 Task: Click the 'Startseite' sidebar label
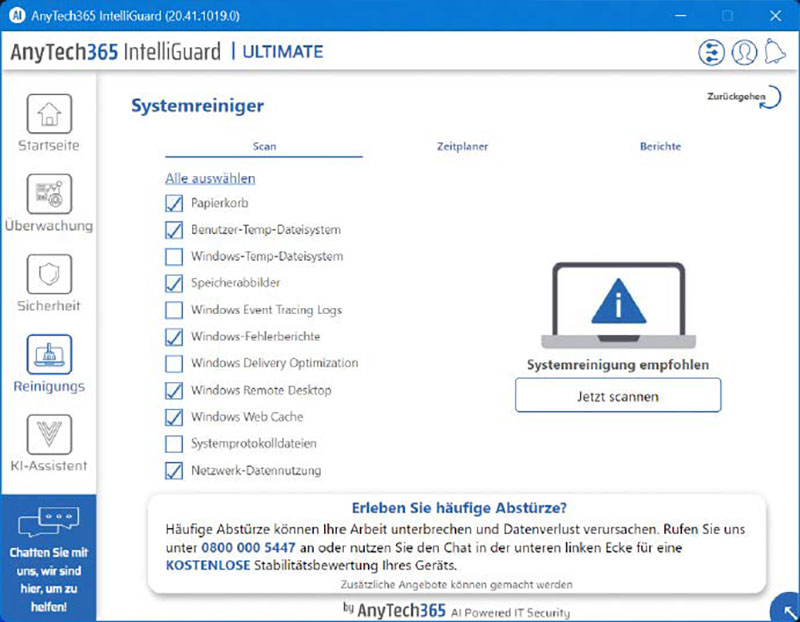click(x=49, y=145)
